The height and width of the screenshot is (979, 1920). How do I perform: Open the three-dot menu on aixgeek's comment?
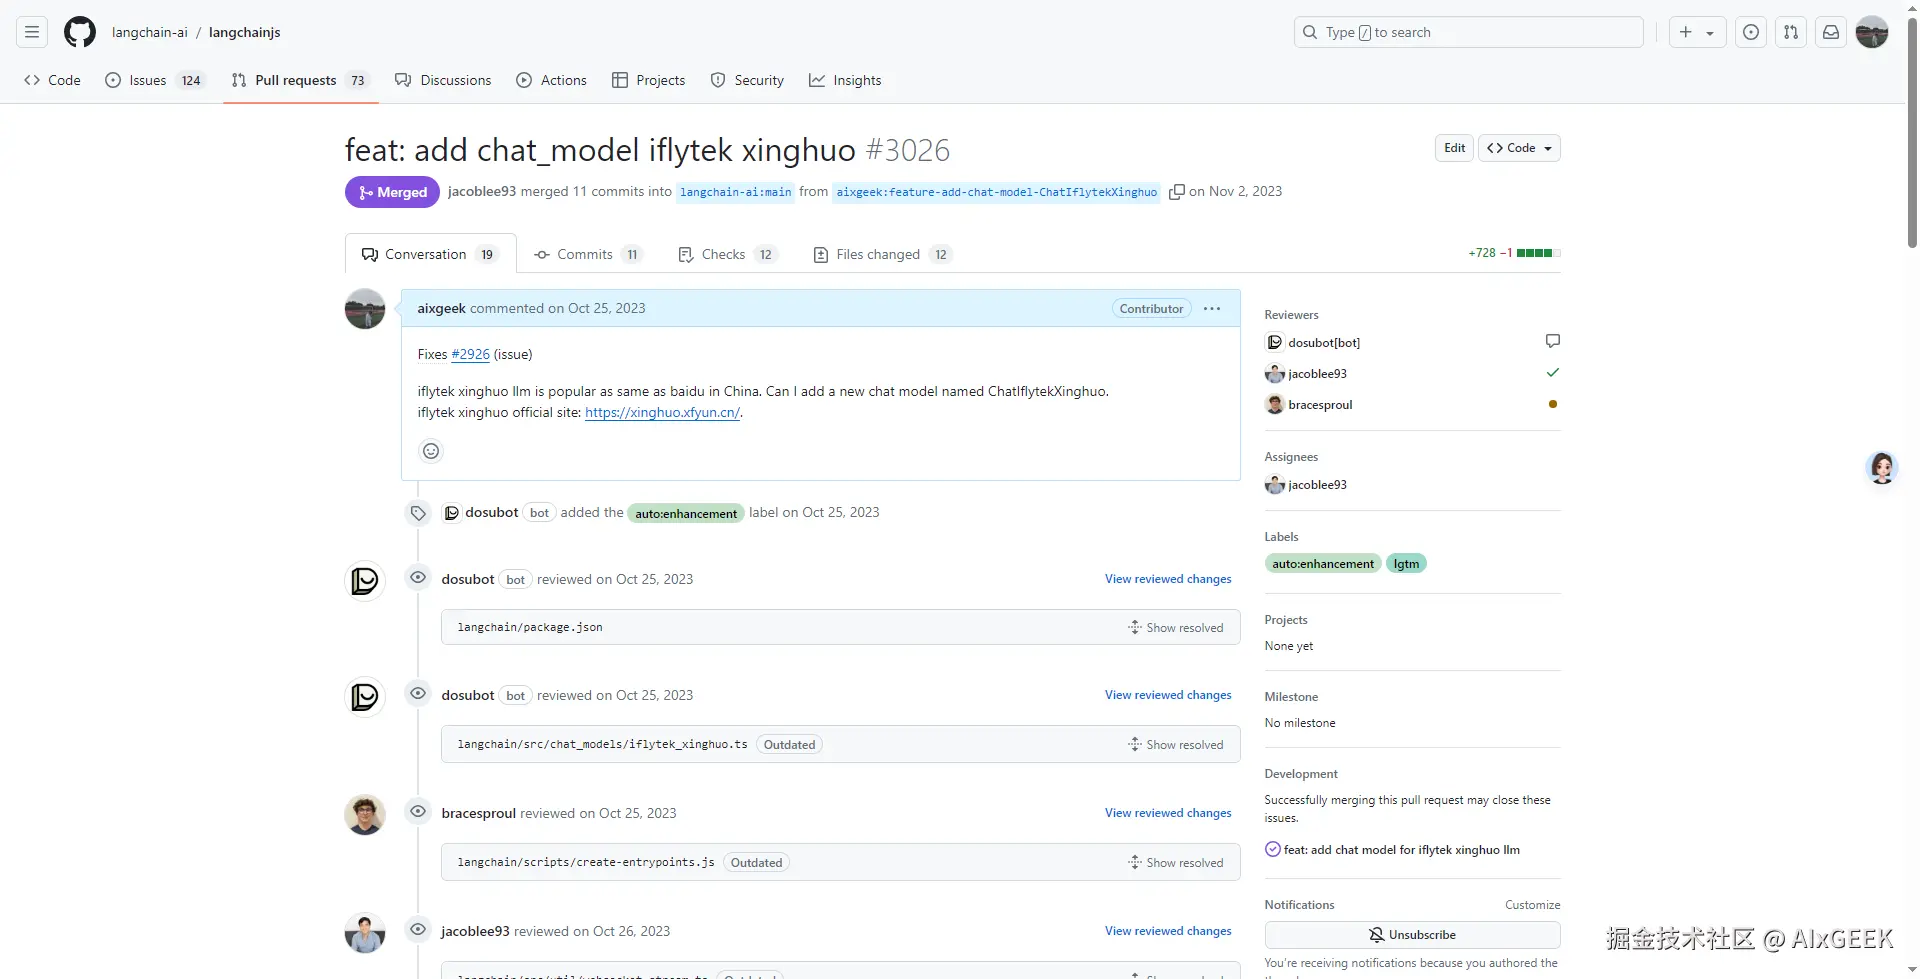click(x=1212, y=309)
